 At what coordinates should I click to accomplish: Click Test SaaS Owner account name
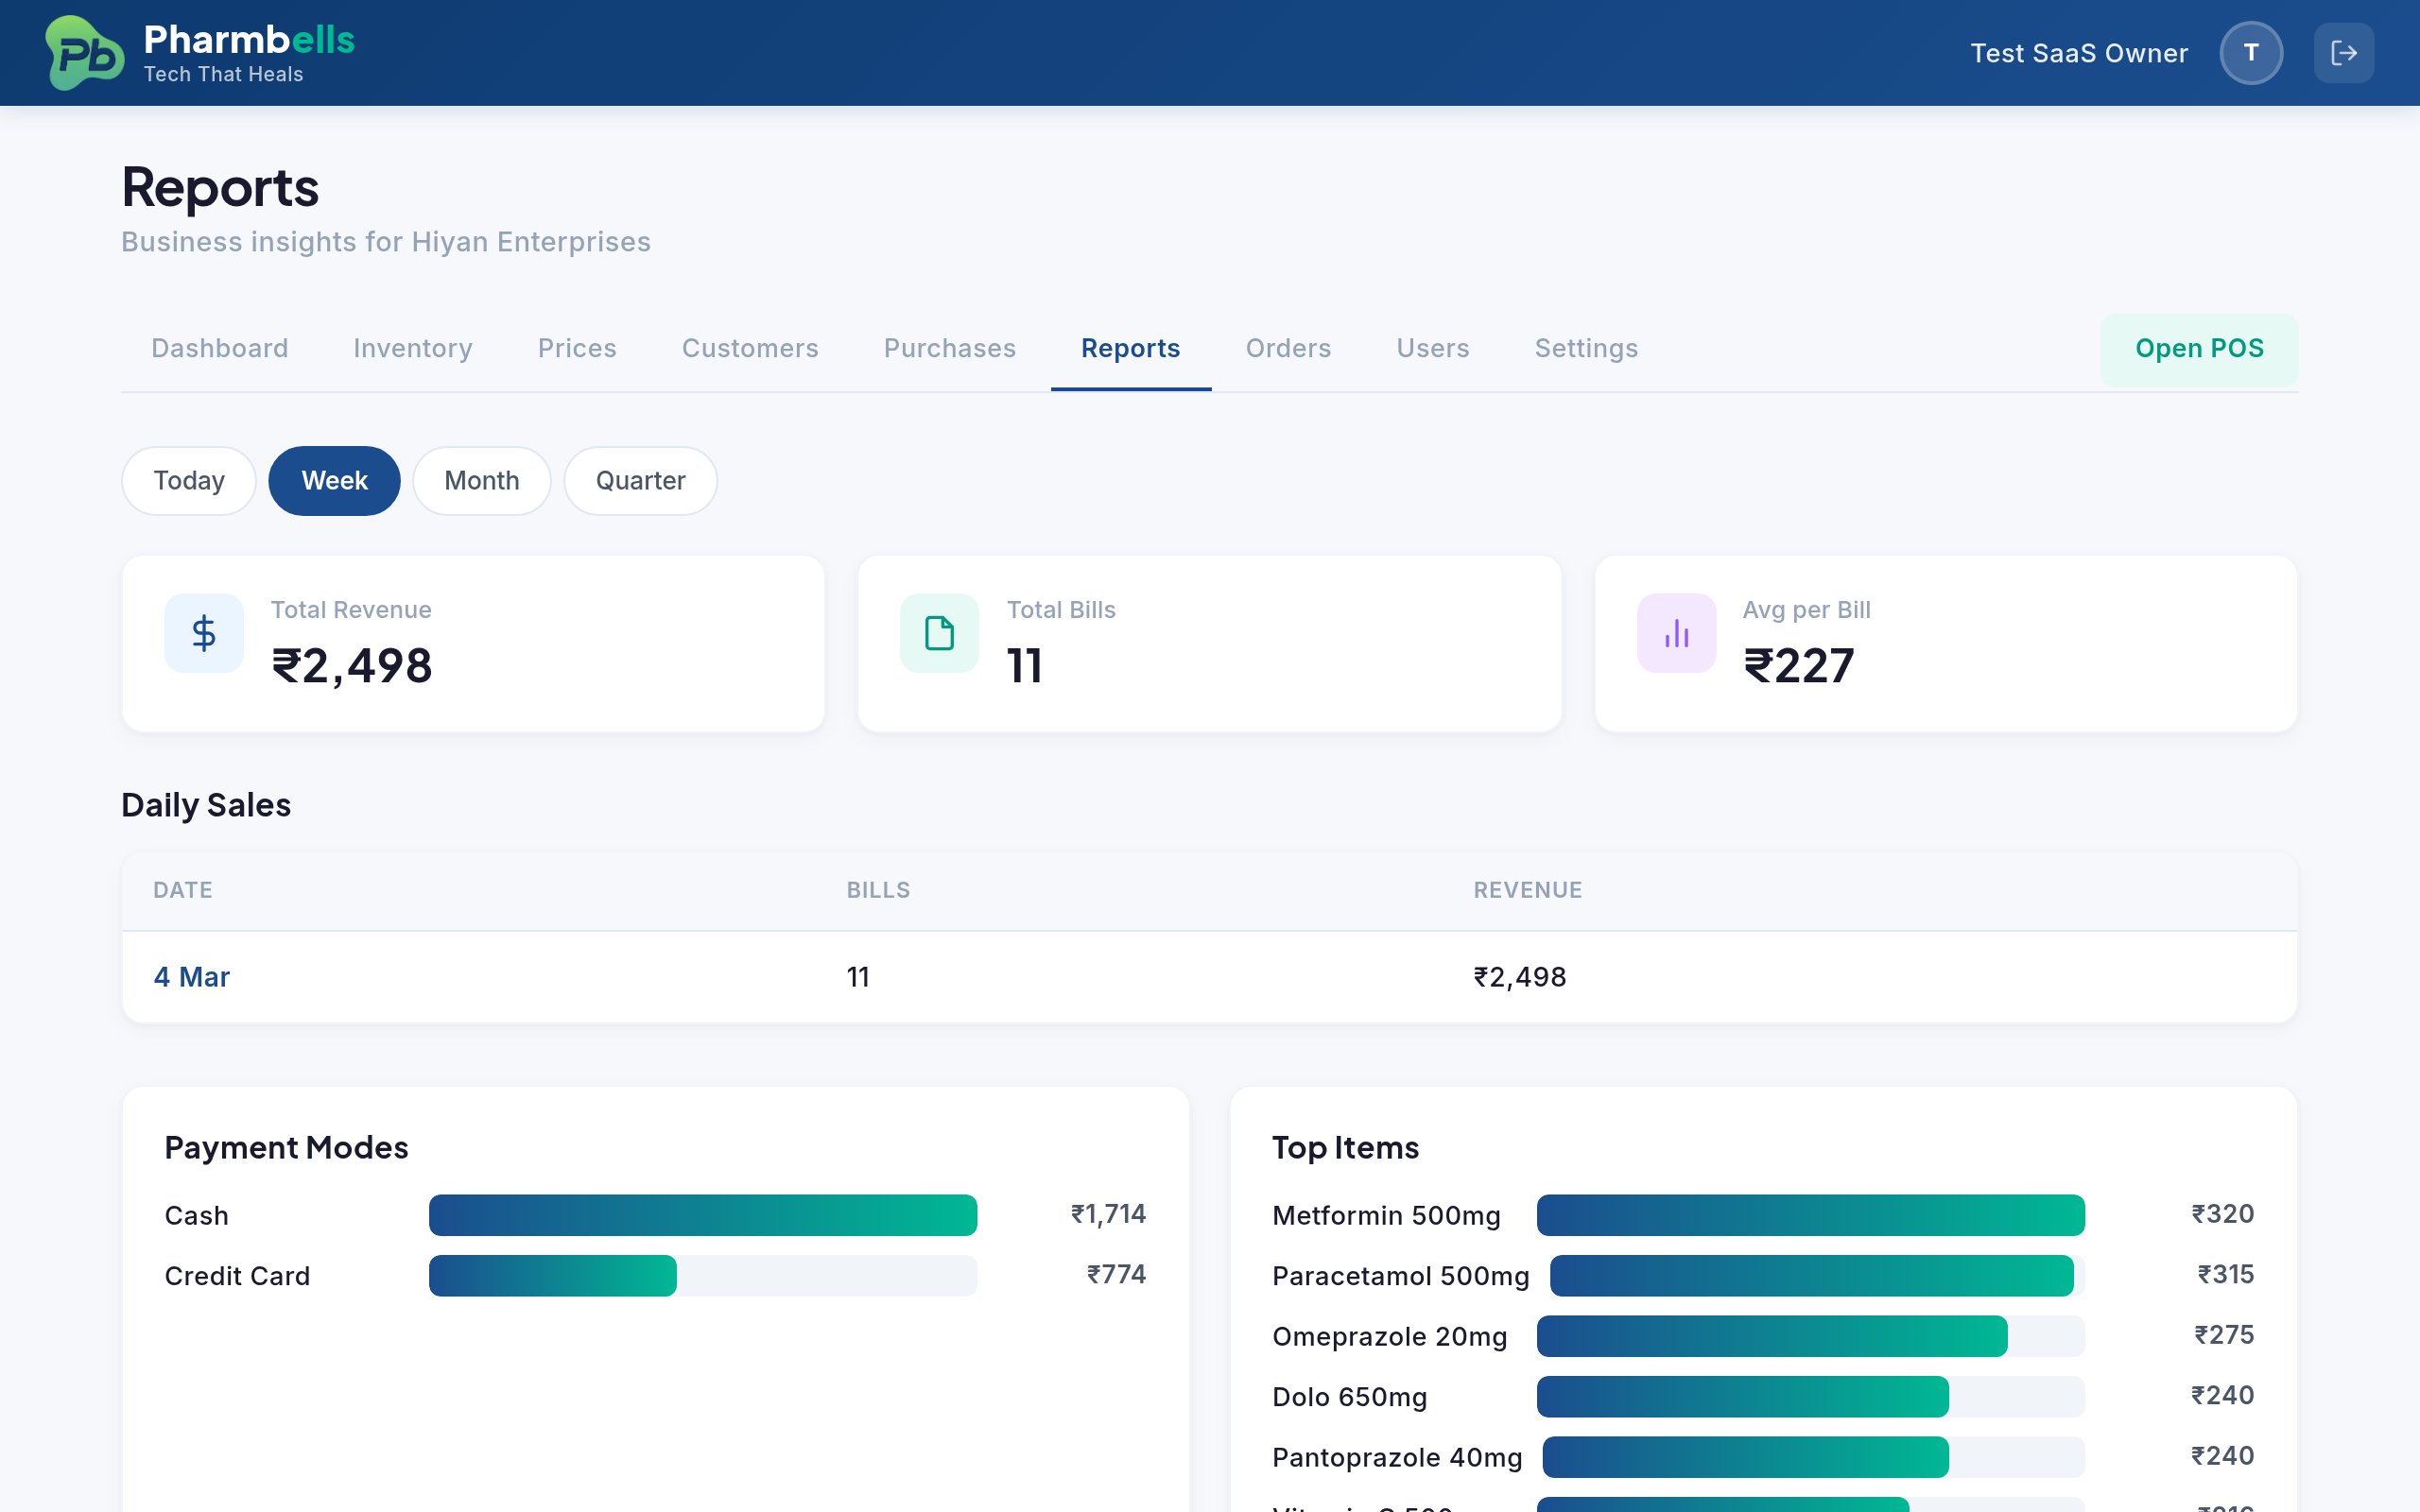pos(2079,52)
